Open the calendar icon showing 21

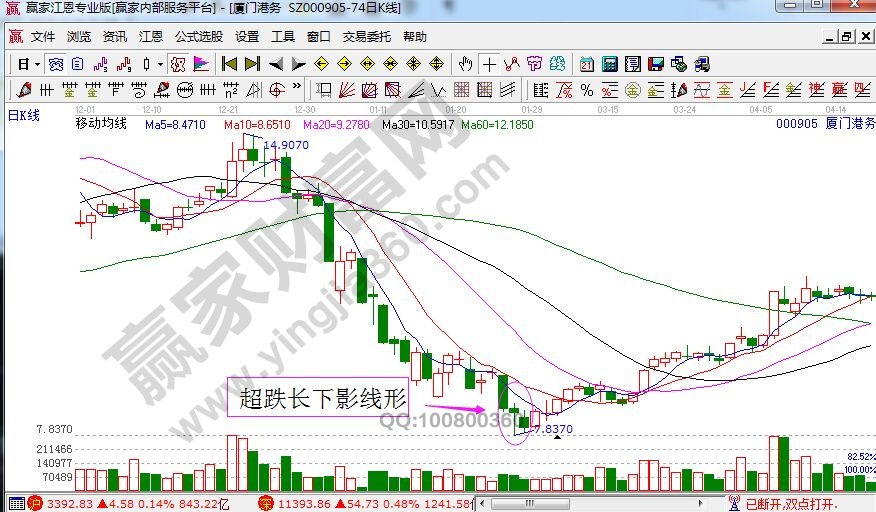click(586, 64)
